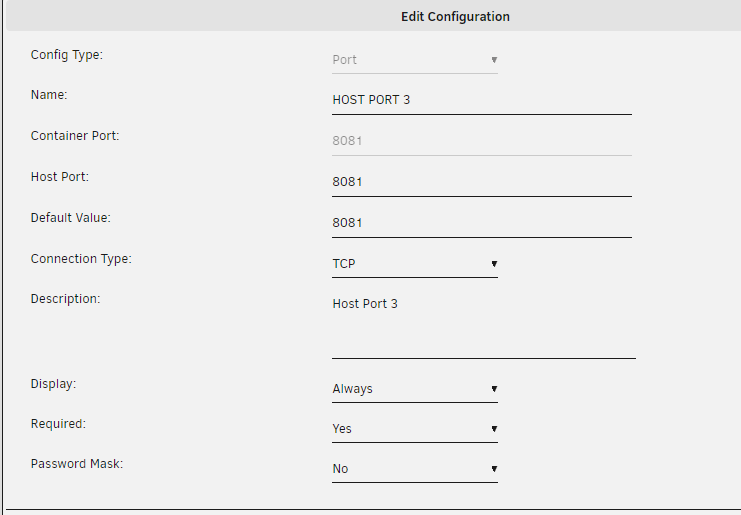Image resolution: width=741 pixels, height=515 pixels.
Task: Click the Description label
Action: 66,299
